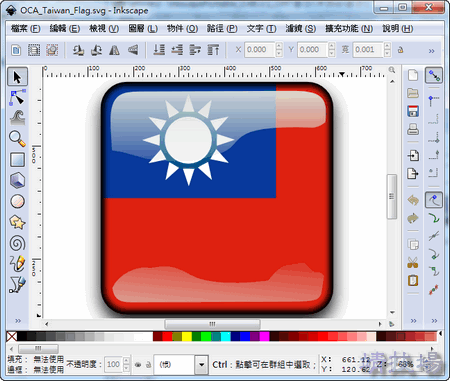Click the Paste clipboard icon
This screenshot has height=381, width=450.
413,281
